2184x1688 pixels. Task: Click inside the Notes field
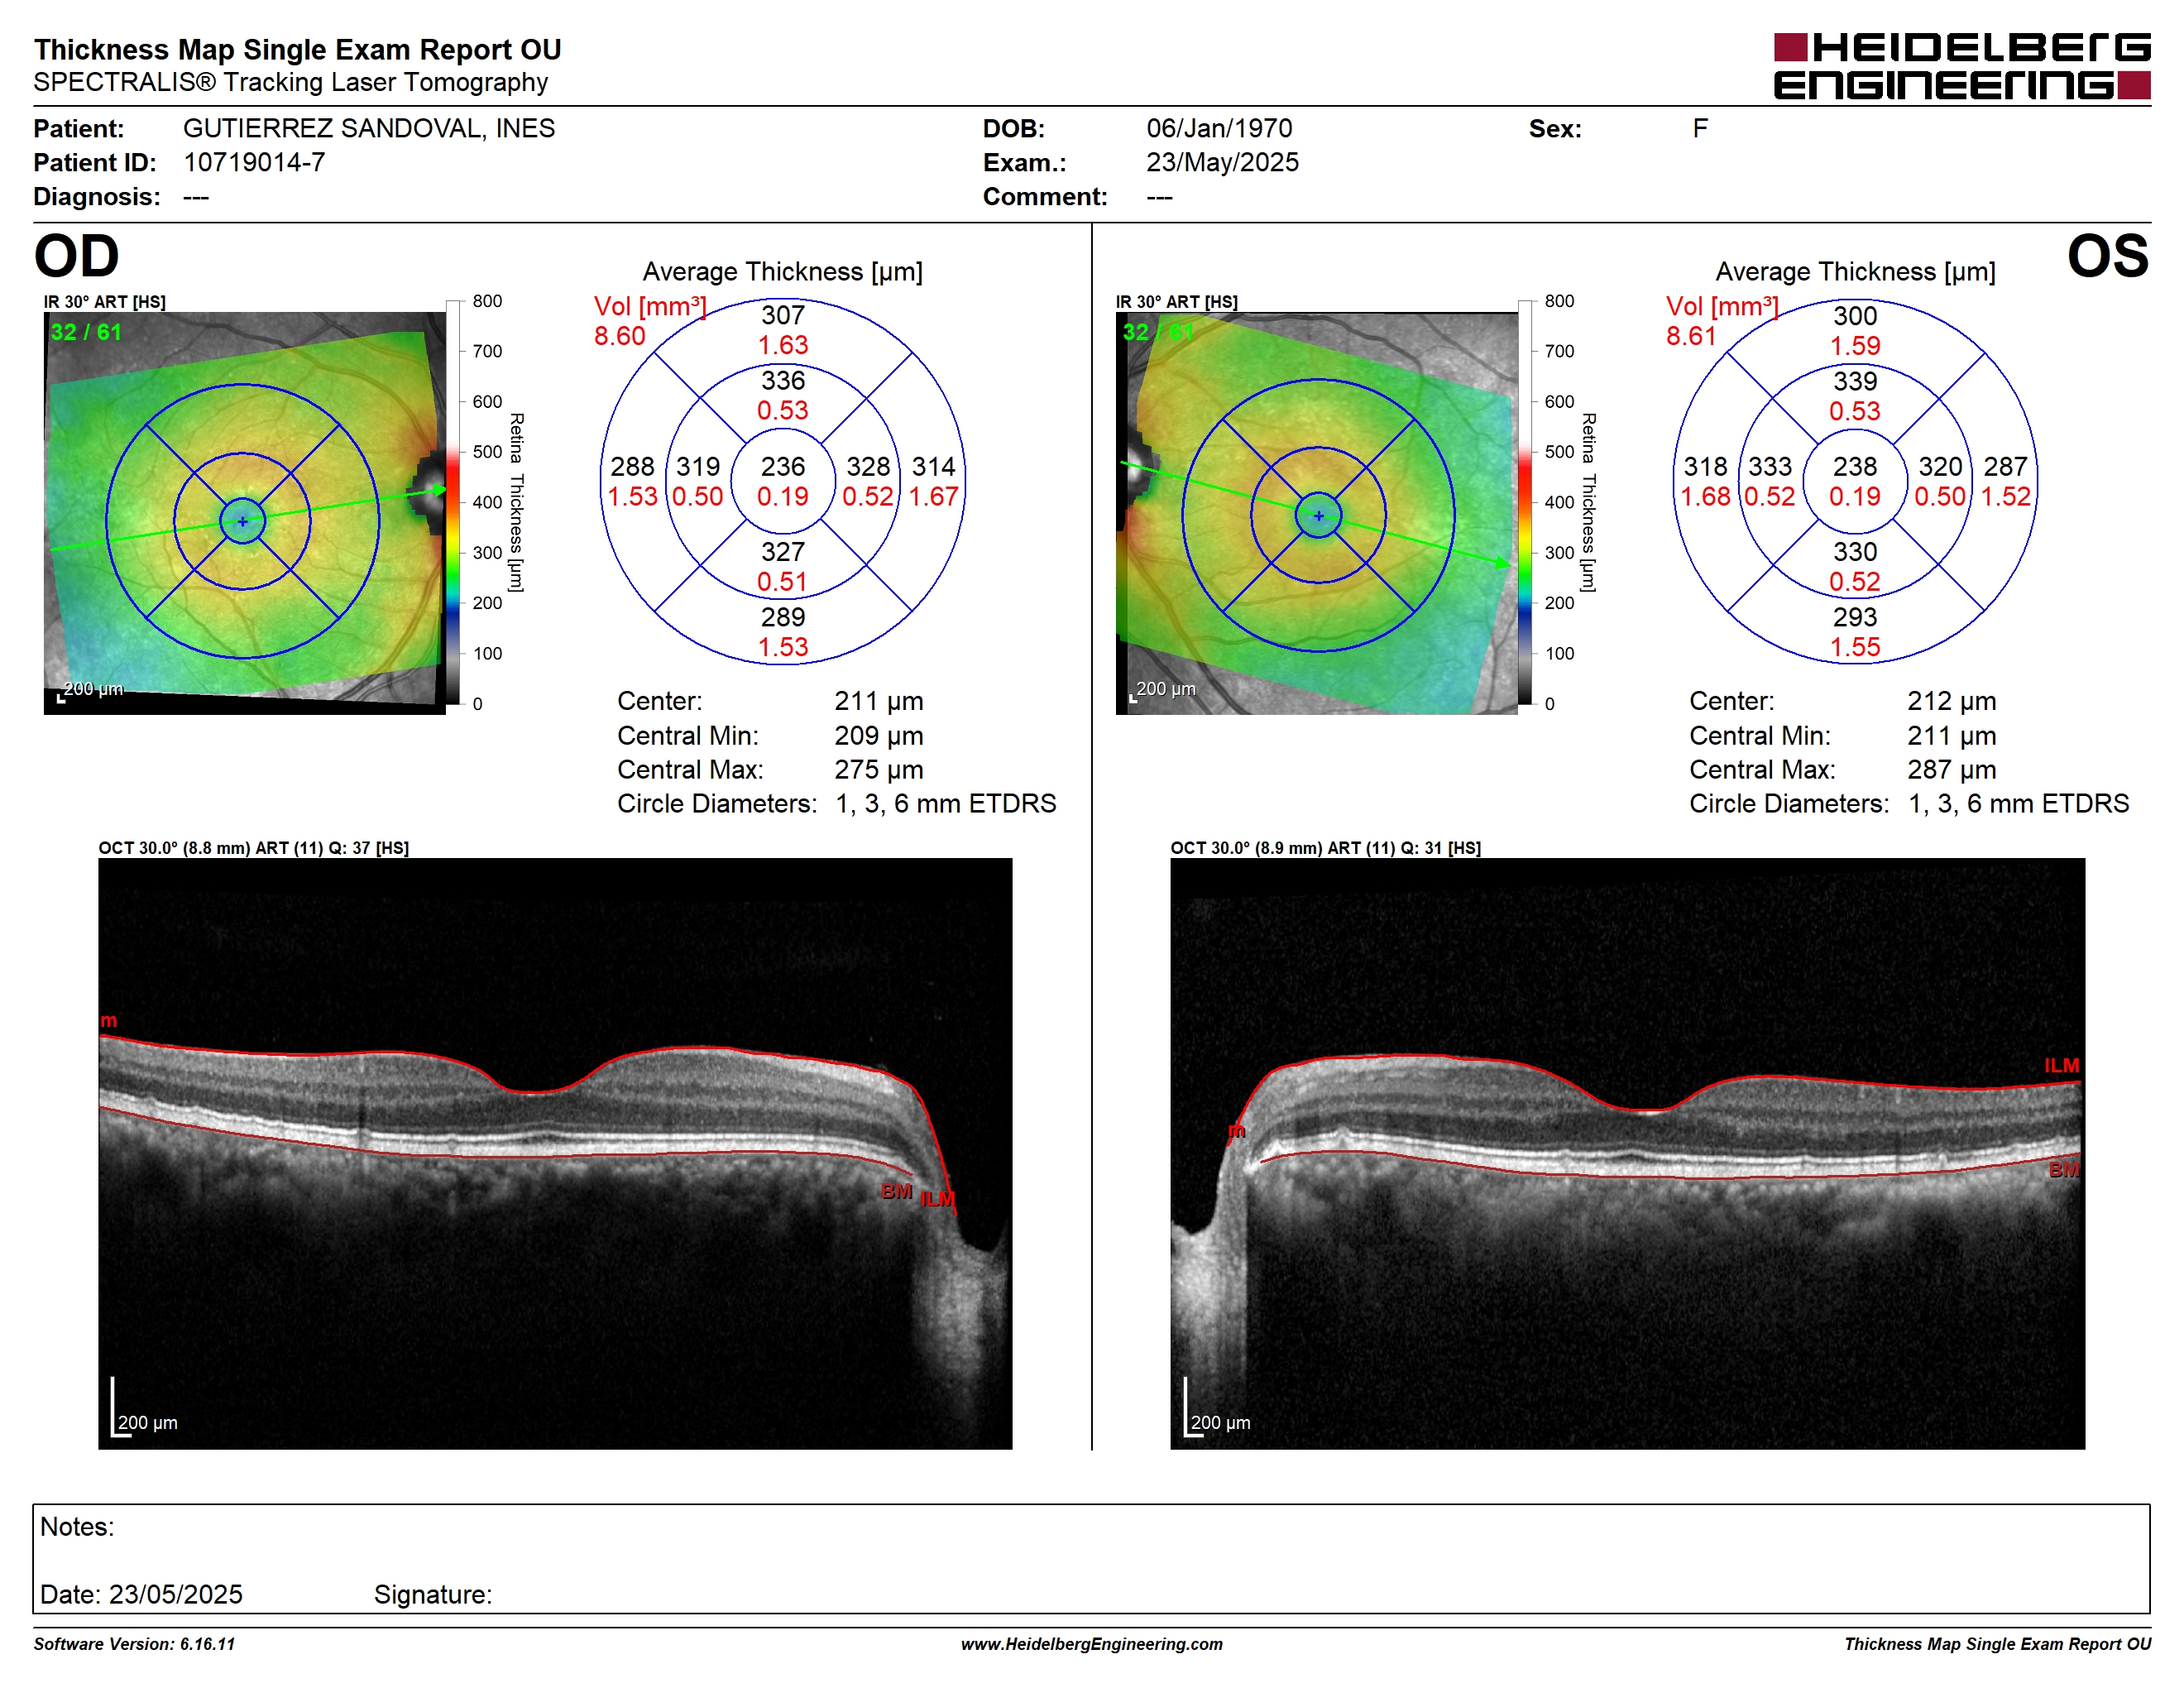pyautogui.click(x=1091, y=1558)
